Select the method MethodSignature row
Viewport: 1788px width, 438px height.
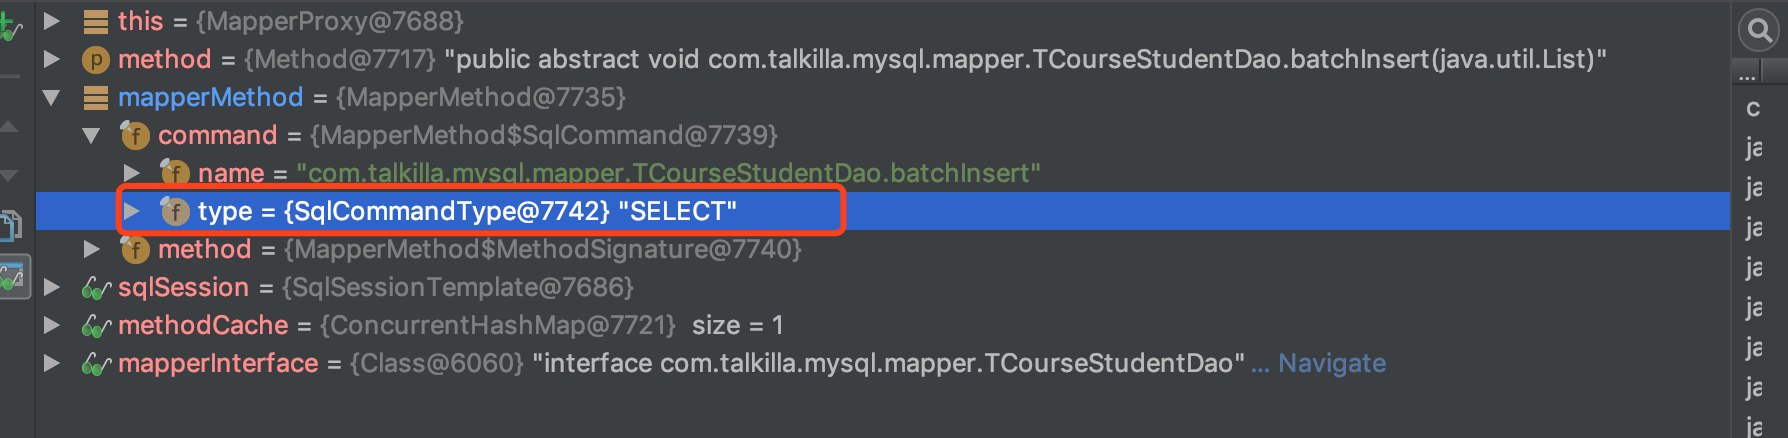click(882, 249)
